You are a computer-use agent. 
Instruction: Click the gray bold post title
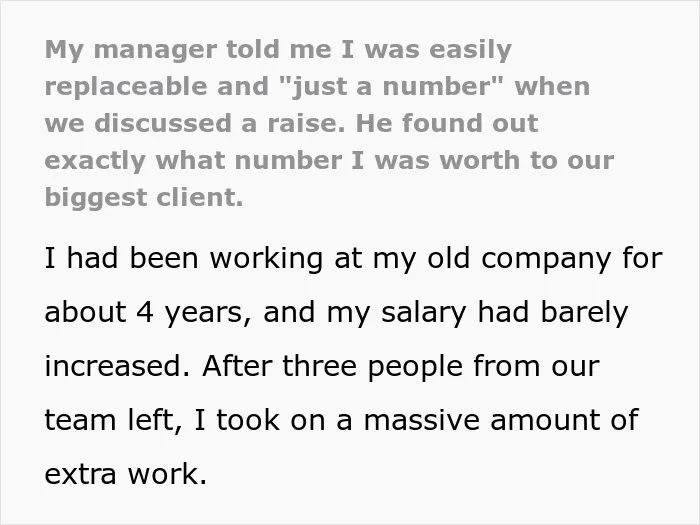coord(329,123)
